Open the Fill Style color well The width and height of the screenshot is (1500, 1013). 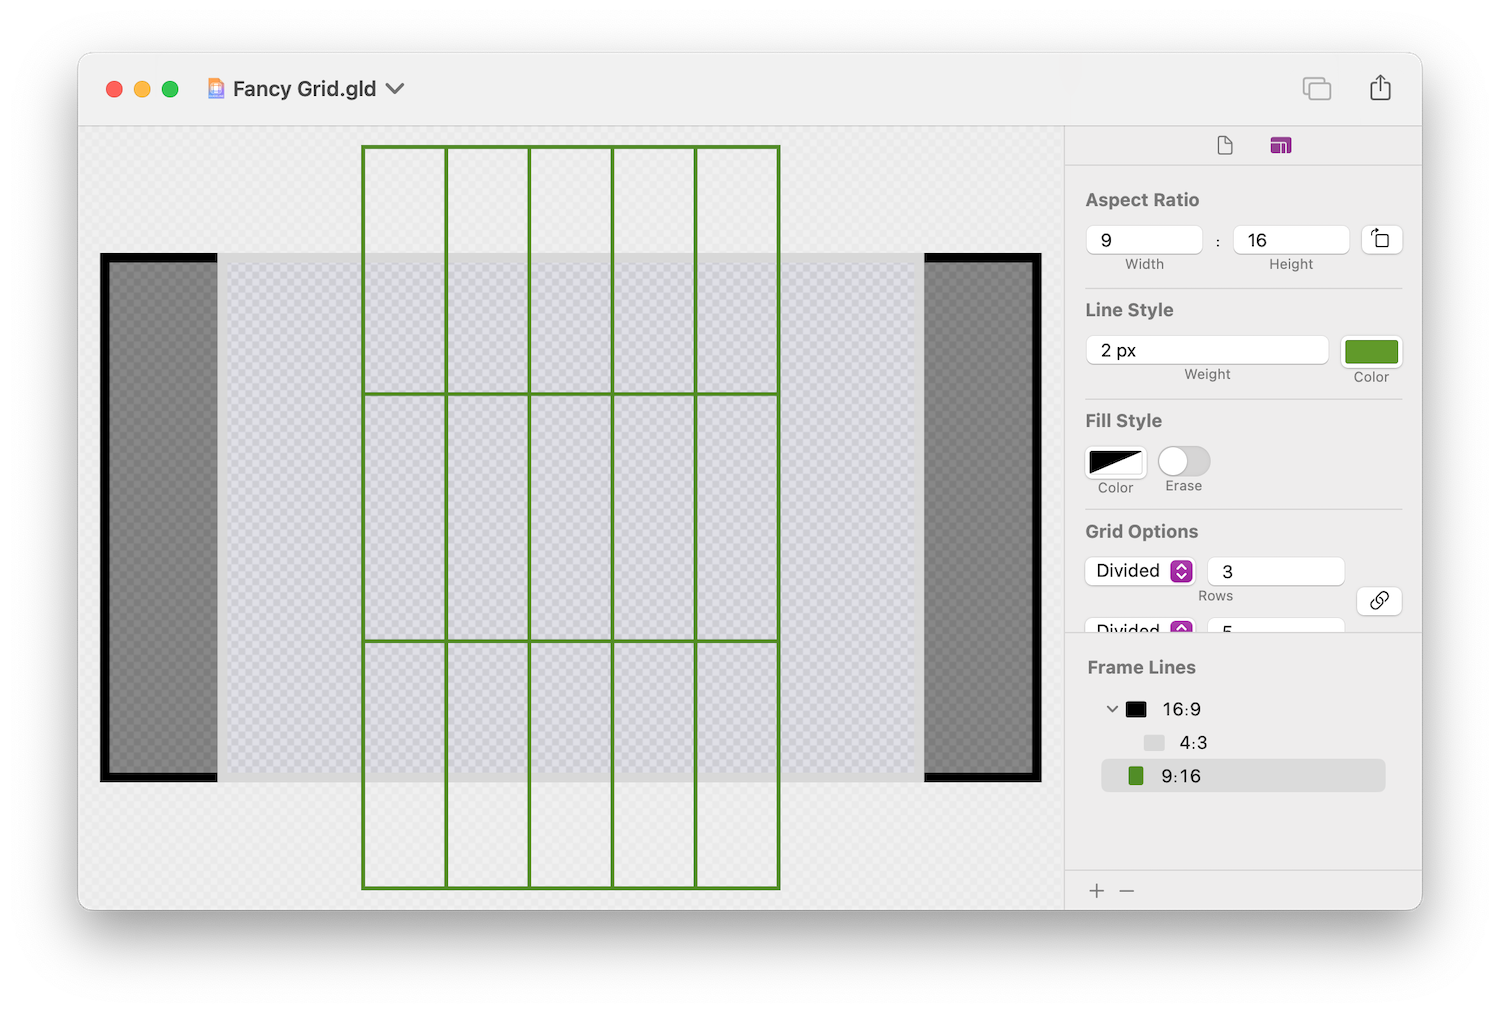coord(1115,462)
